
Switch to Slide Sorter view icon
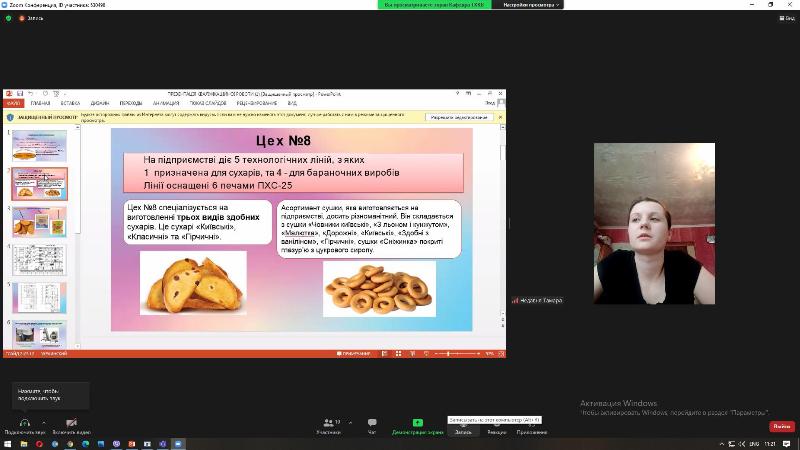(x=398, y=354)
